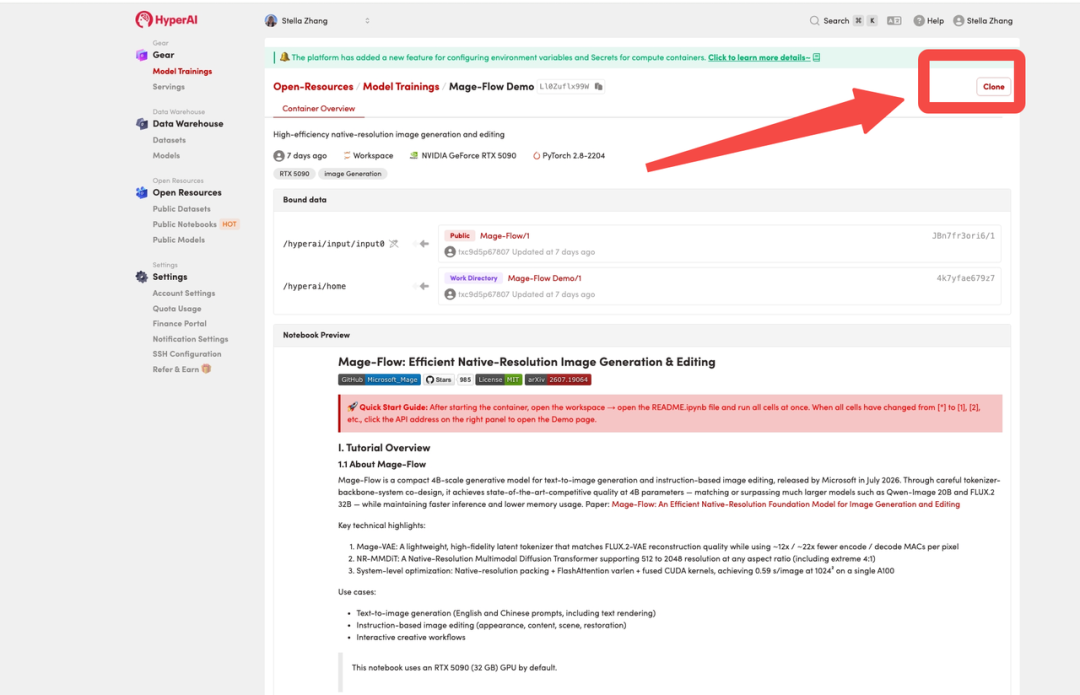Navigate to Model Trainings breadcrumb
This screenshot has width=1080, height=695.
pos(401,86)
